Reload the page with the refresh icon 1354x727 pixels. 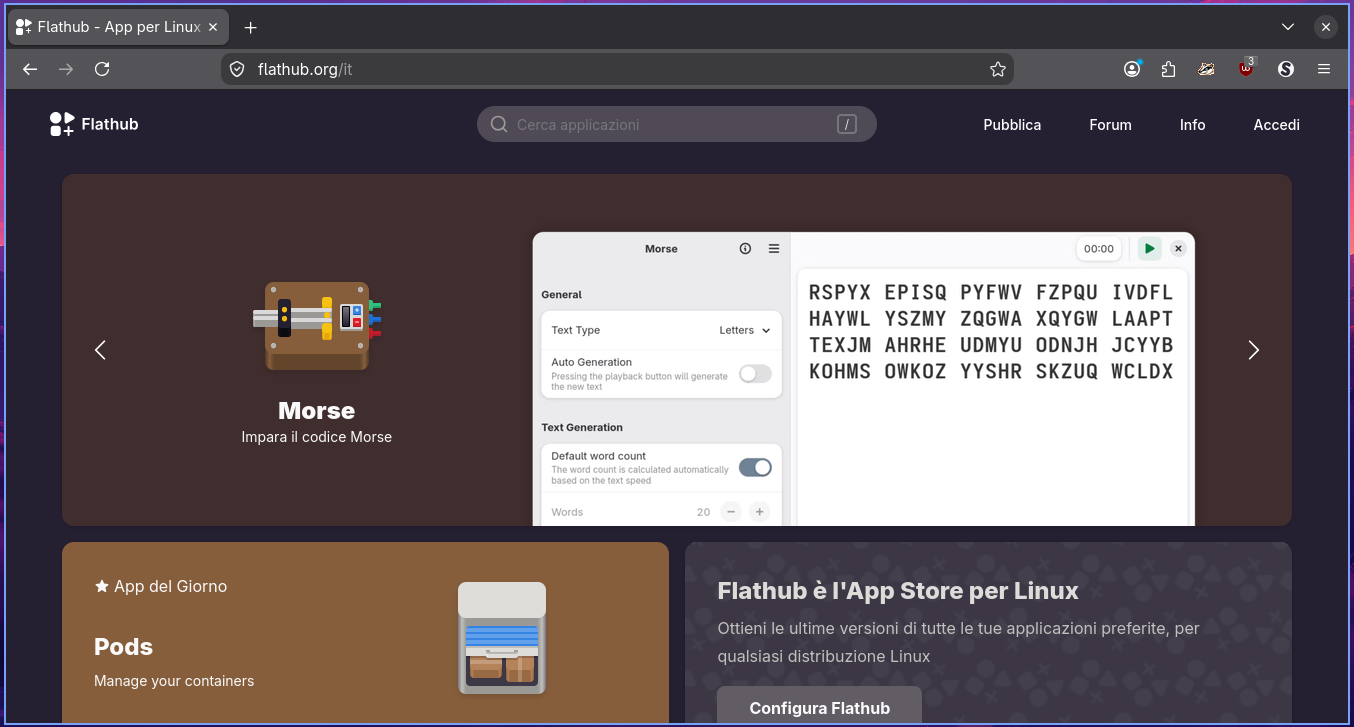pos(102,69)
